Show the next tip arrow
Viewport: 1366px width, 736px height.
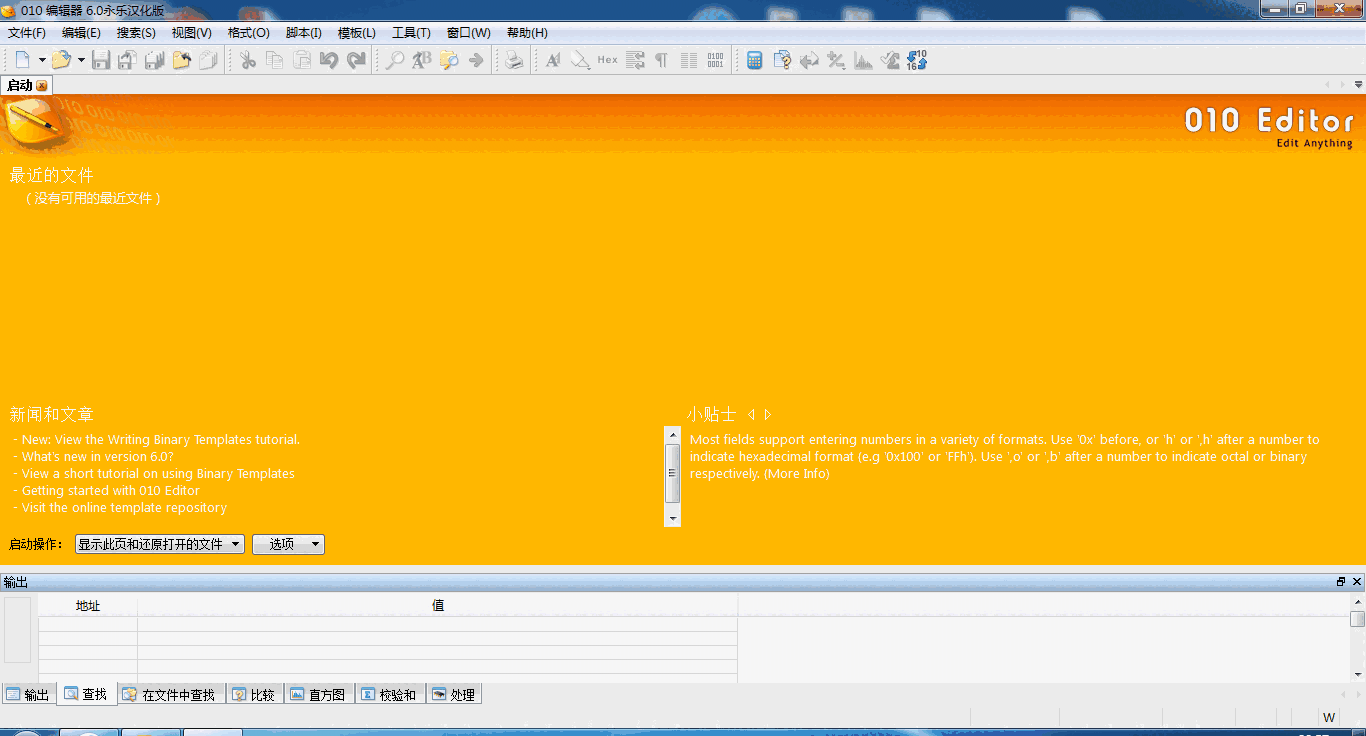(768, 414)
